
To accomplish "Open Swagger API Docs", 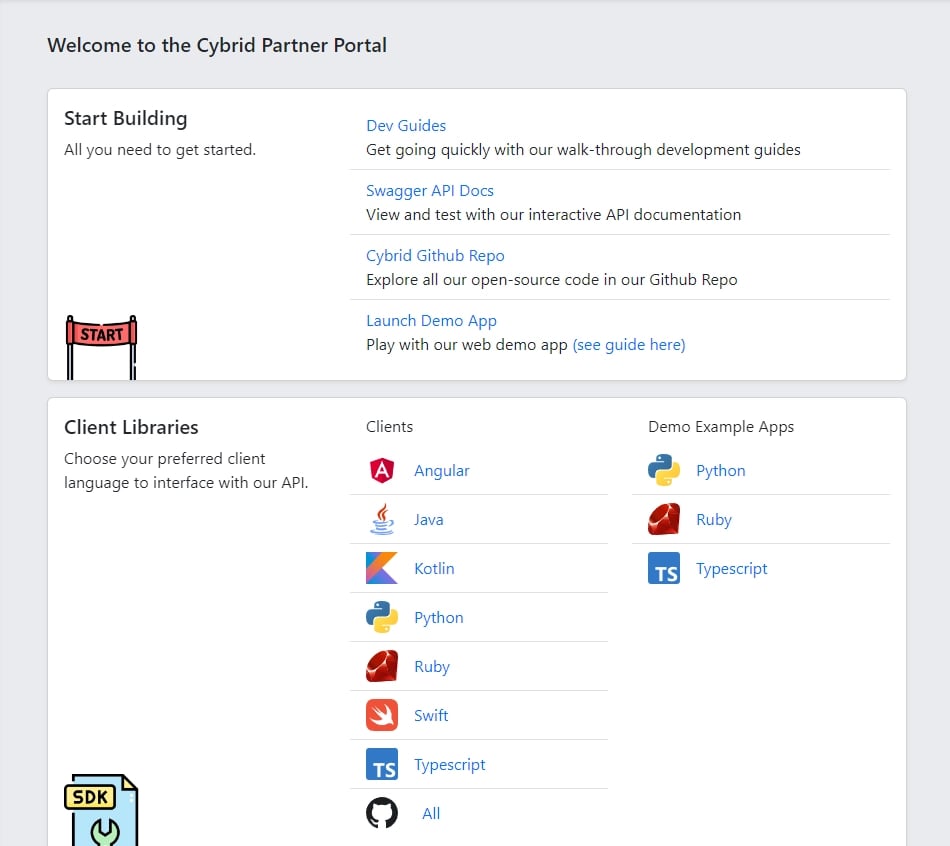I will [x=430, y=191].
